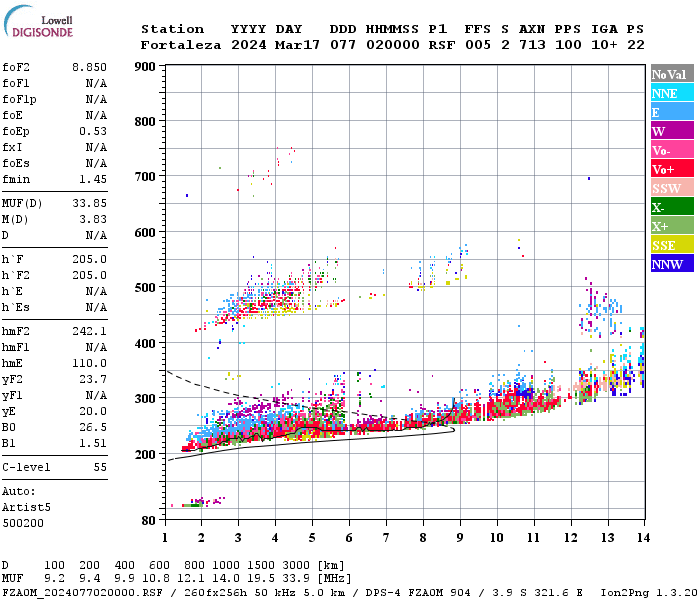Click the X- dark green legend box
The width and height of the screenshot is (700, 600).
coord(672,207)
